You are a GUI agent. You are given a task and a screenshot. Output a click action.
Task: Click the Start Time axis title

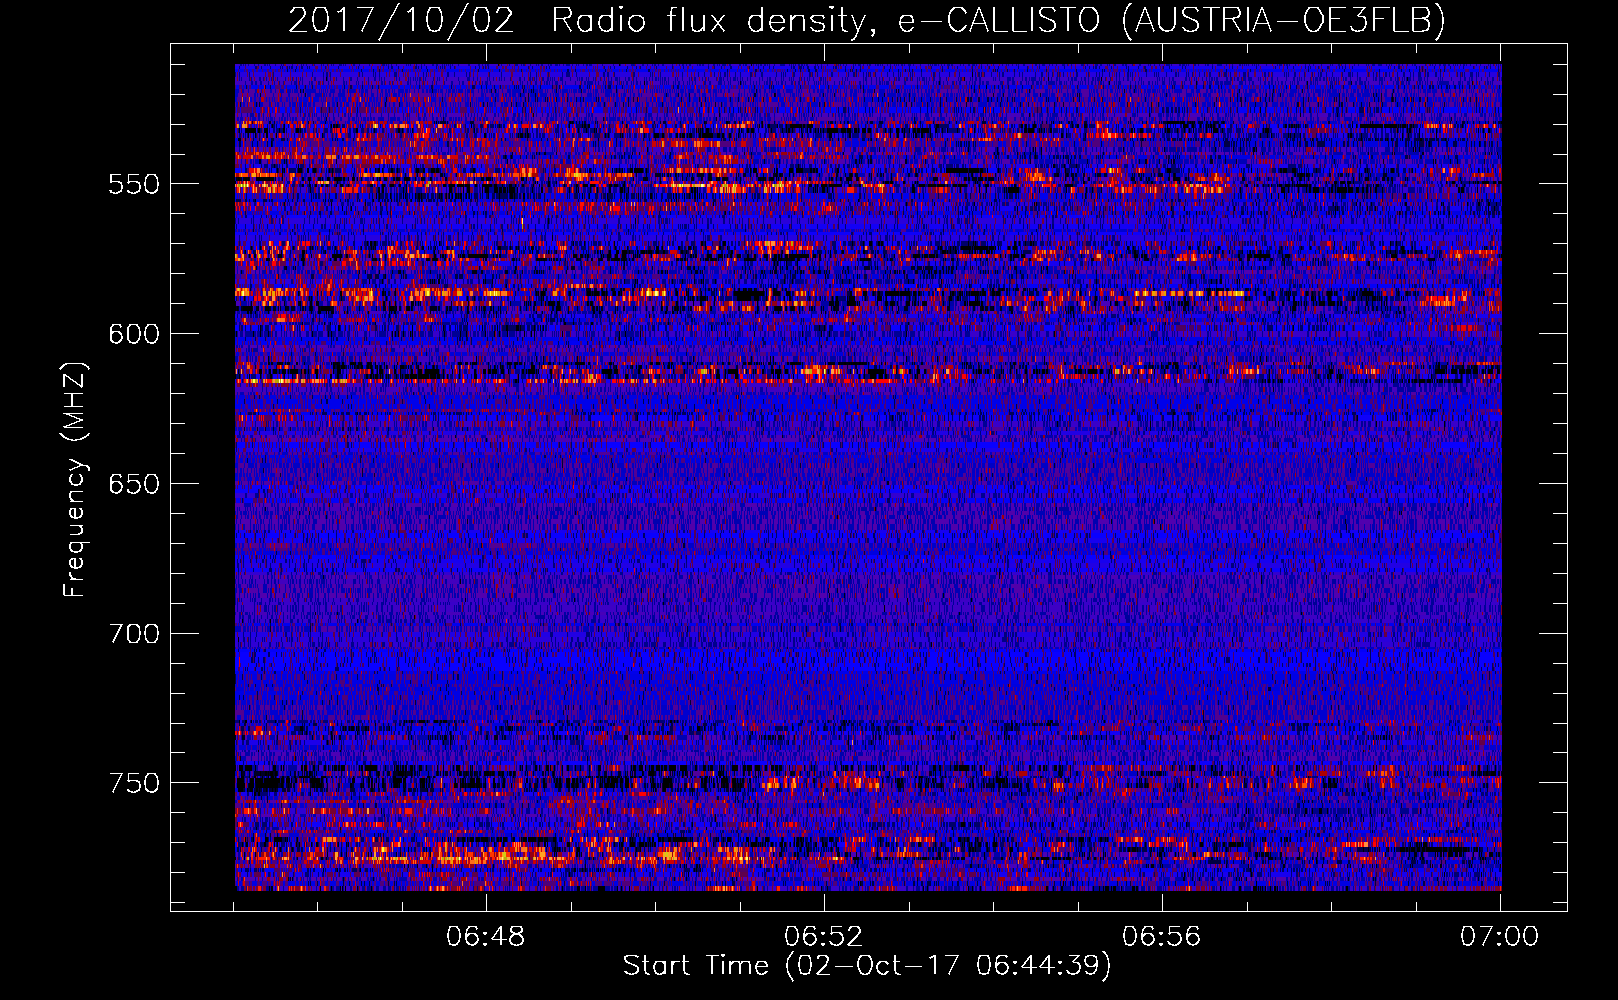pos(867,966)
